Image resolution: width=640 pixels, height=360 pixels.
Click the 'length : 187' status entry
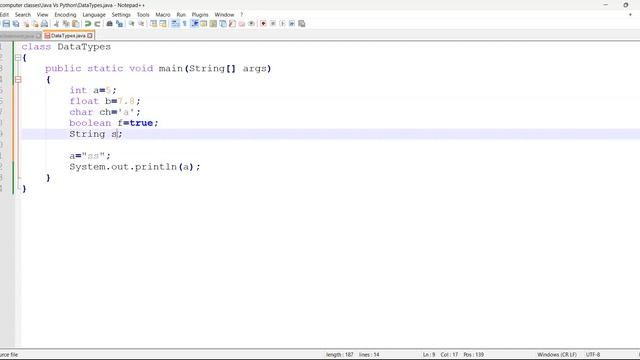click(x=340, y=355)
